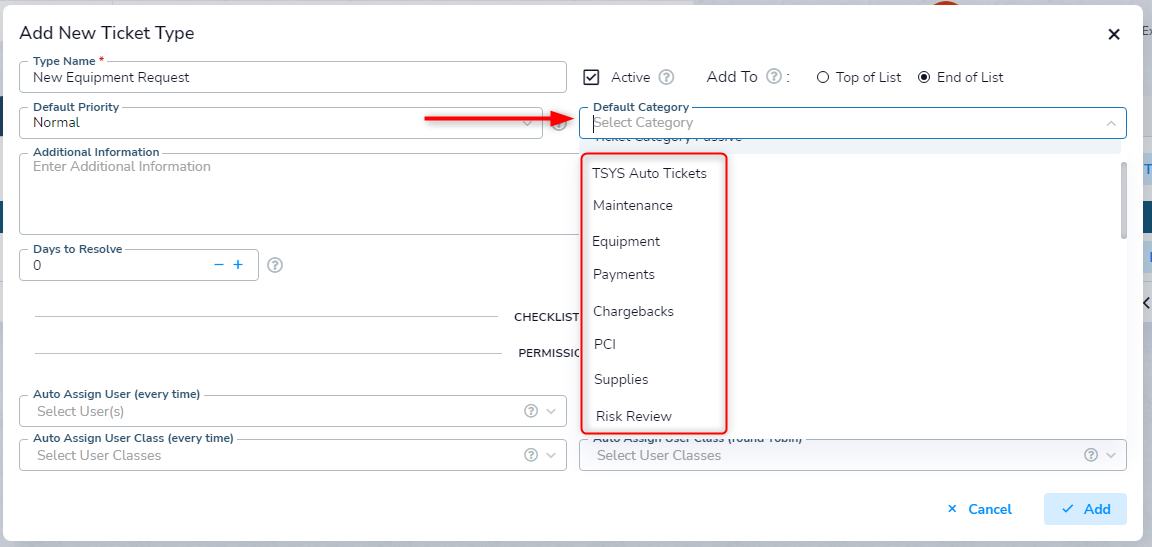Choose Maintenance from category list
Viewport: 1152px width, 547px height.
(633, 206)
